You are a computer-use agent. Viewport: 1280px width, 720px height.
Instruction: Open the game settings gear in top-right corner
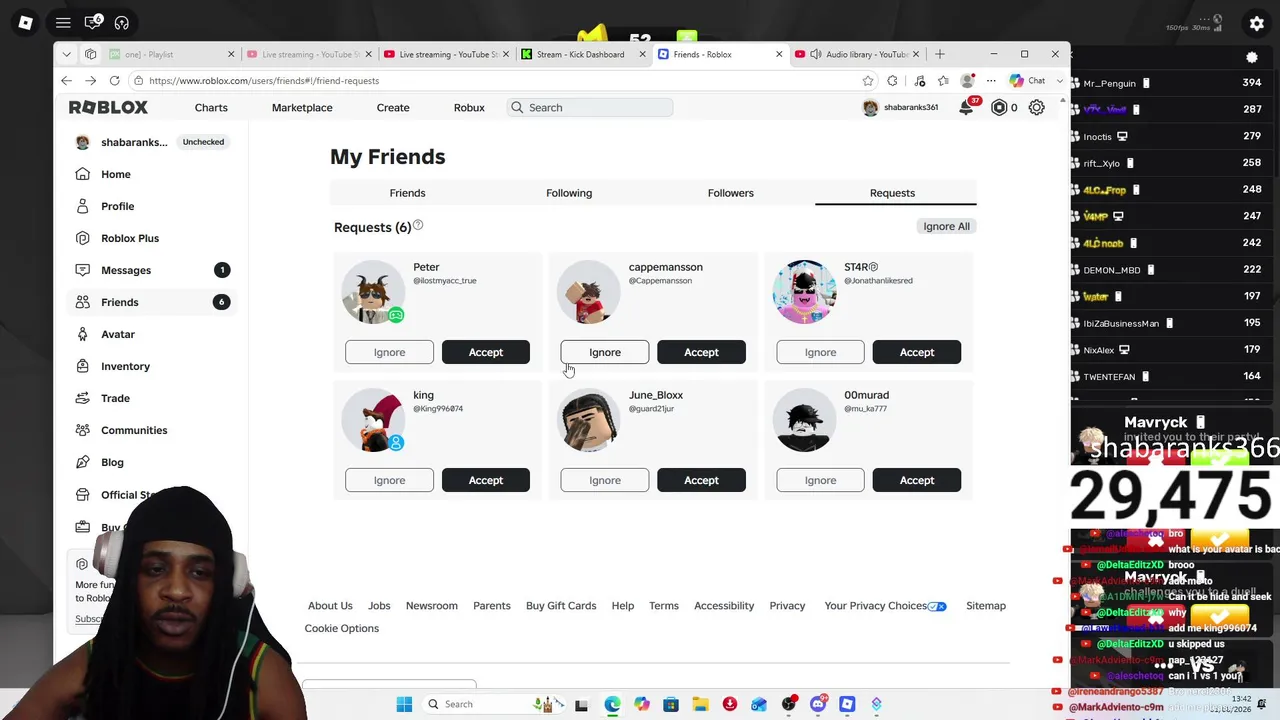click(x=1257, y=23)
